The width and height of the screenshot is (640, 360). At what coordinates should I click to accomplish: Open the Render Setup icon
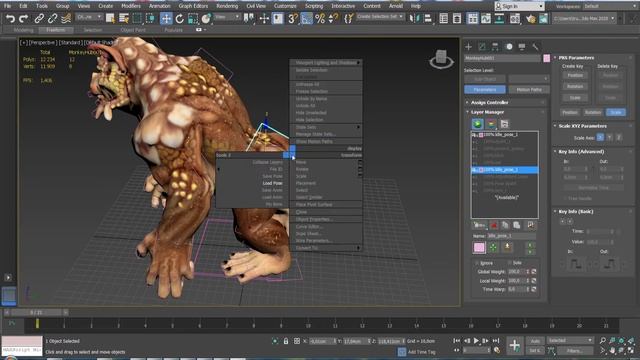[515, 19]
